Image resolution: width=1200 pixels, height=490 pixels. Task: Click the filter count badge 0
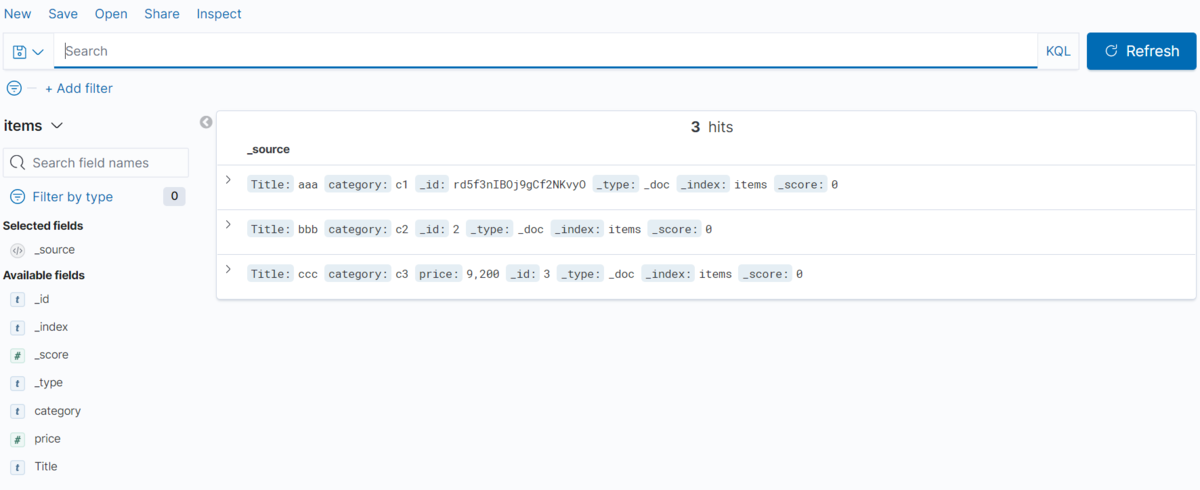pos(174,197)
